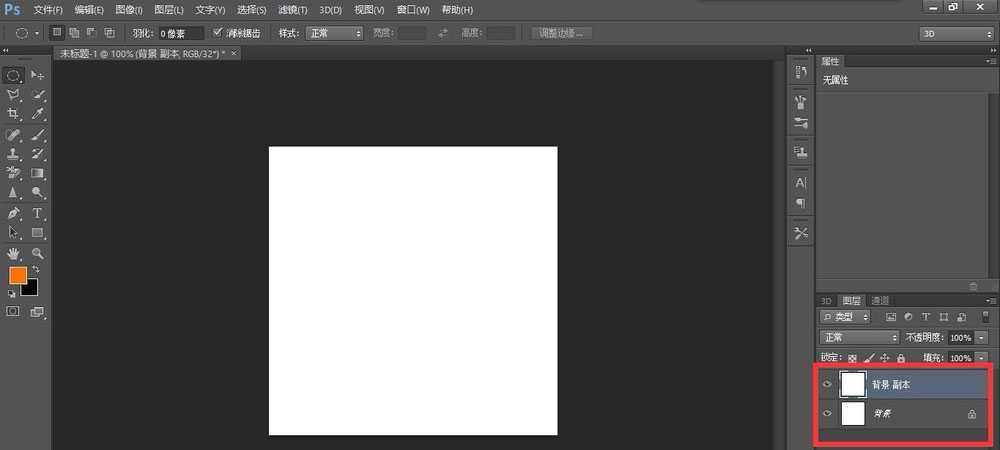Select the Zoom magnifier tool
The image size is (1000, 450).
(38, 253)
